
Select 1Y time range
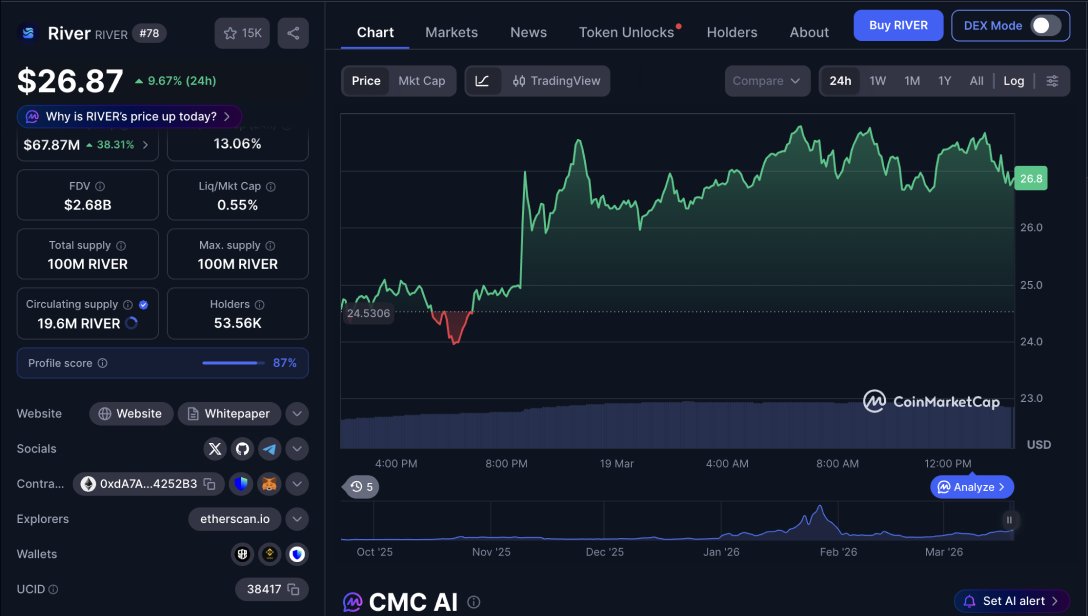pyautogui.click(x=944, y=80)
